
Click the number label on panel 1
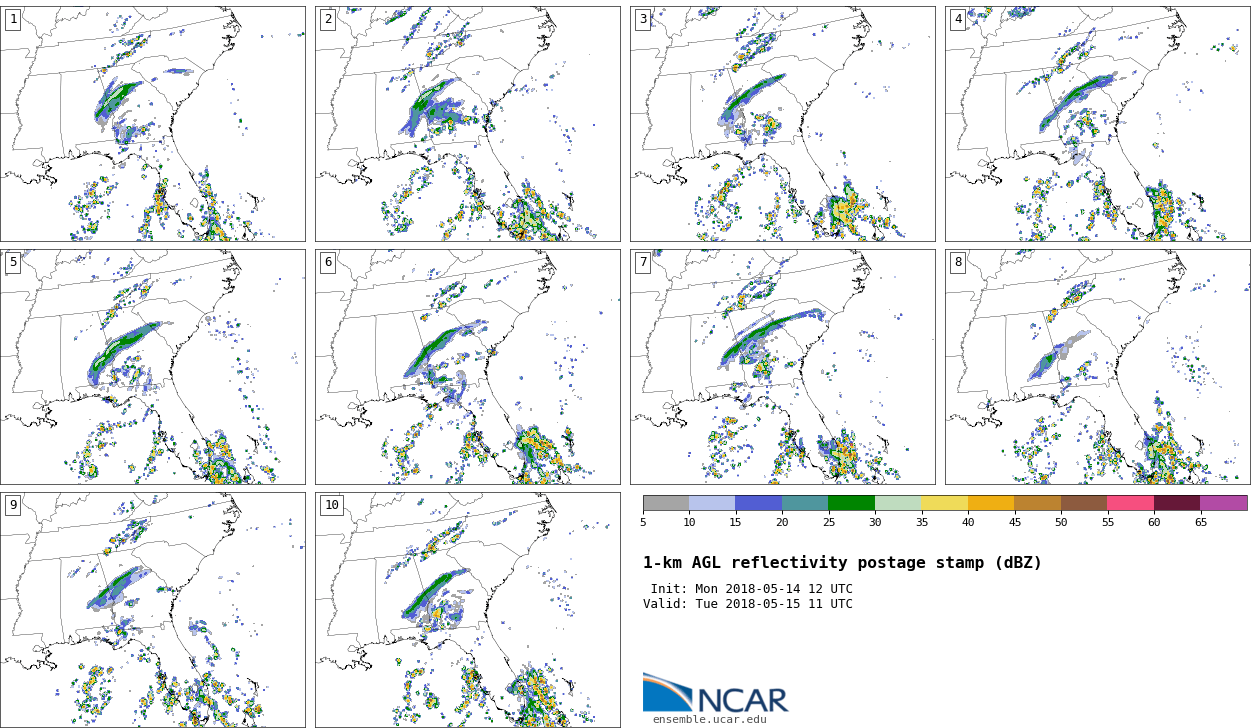click(x=13, y=19)
